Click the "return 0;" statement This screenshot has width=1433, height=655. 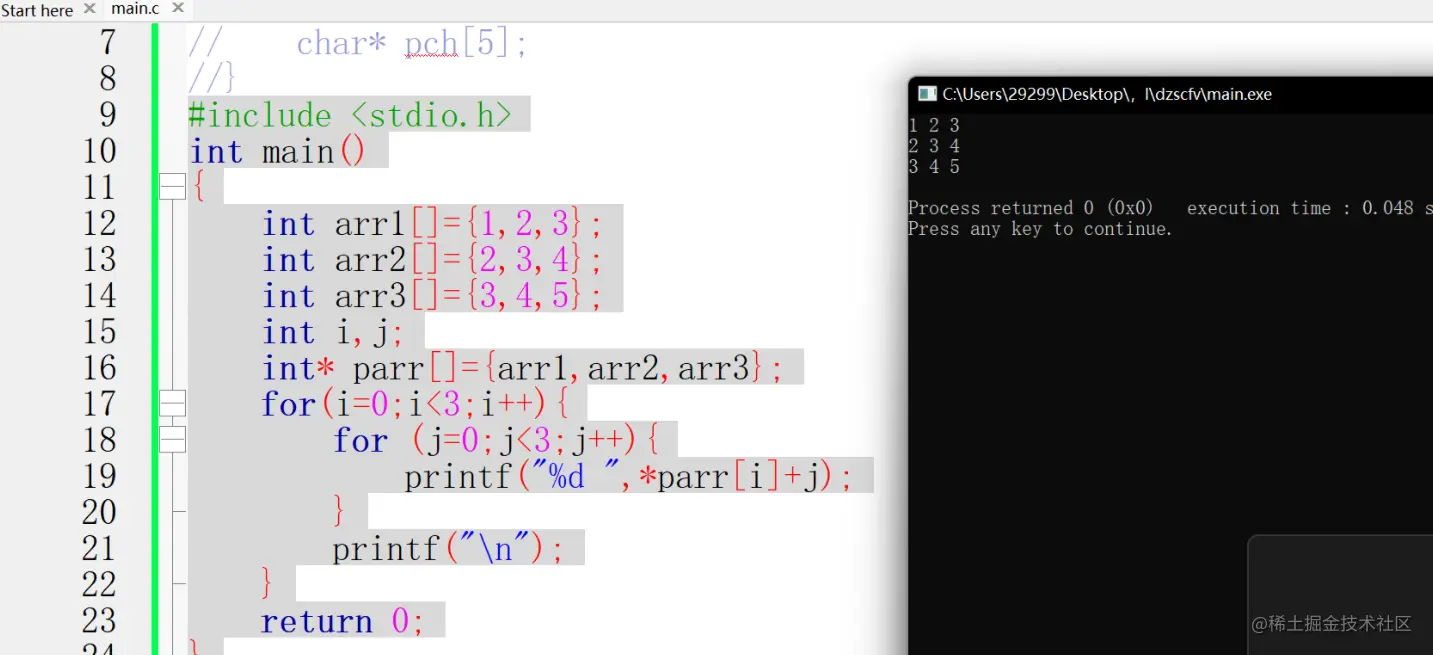[343, 621]
